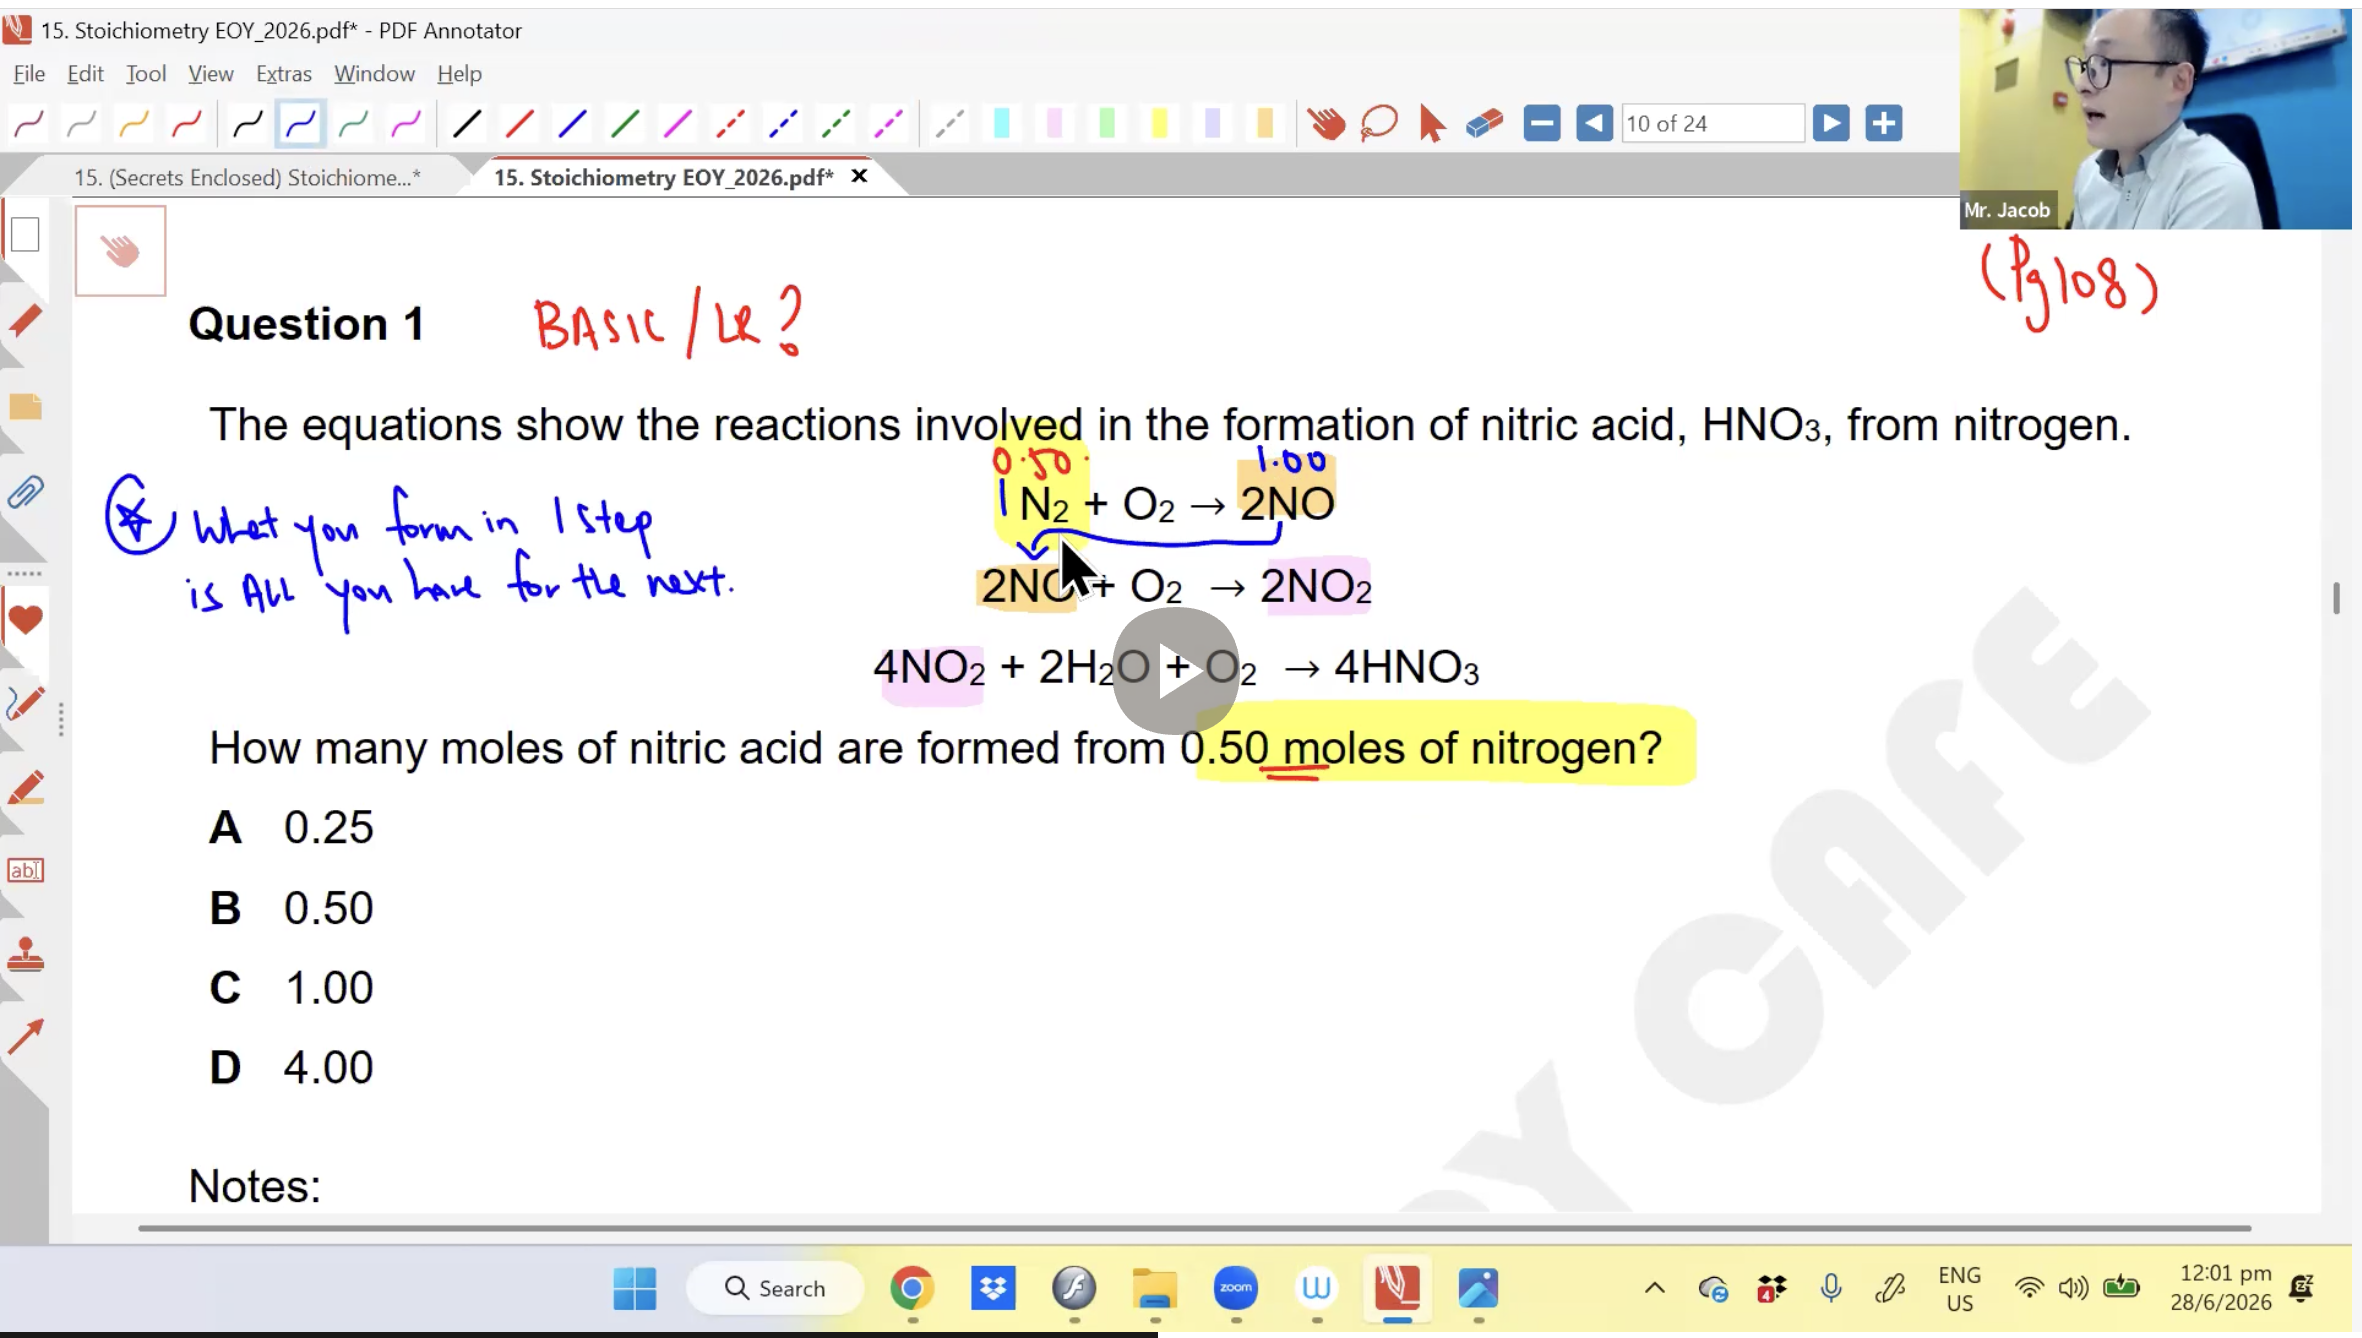Open the View menu
The width and height of the screenshot is (2362, 1338).
(x=211, y=74)
